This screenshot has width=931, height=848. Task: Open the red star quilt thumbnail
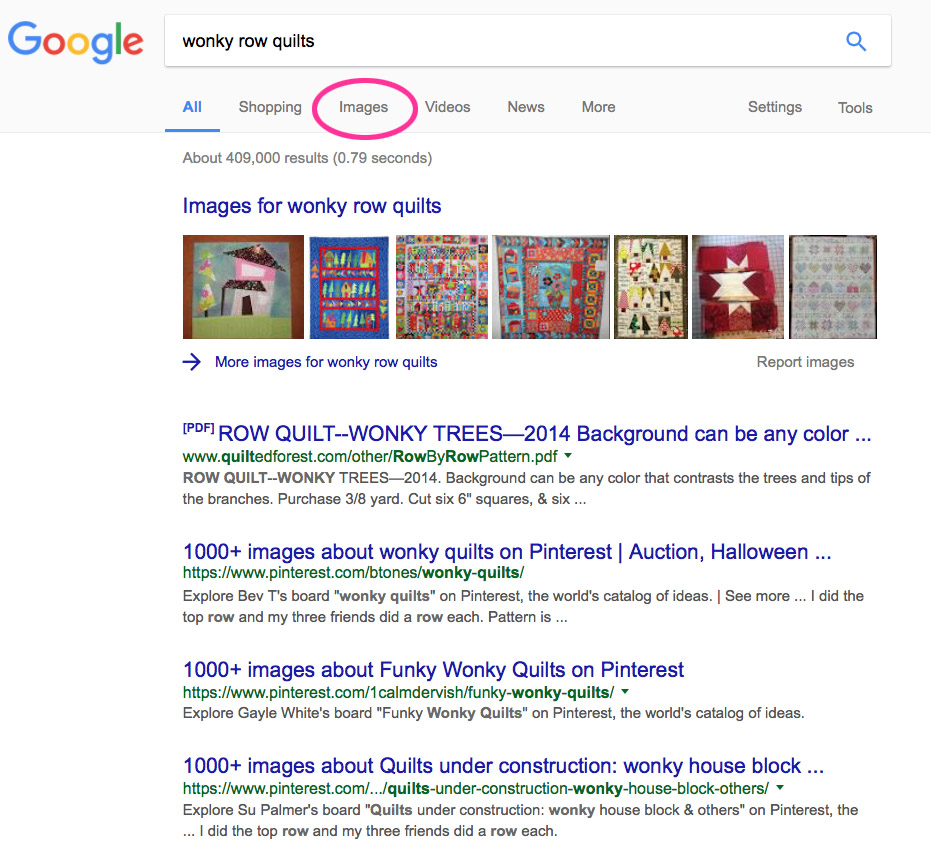coord(738,287)
